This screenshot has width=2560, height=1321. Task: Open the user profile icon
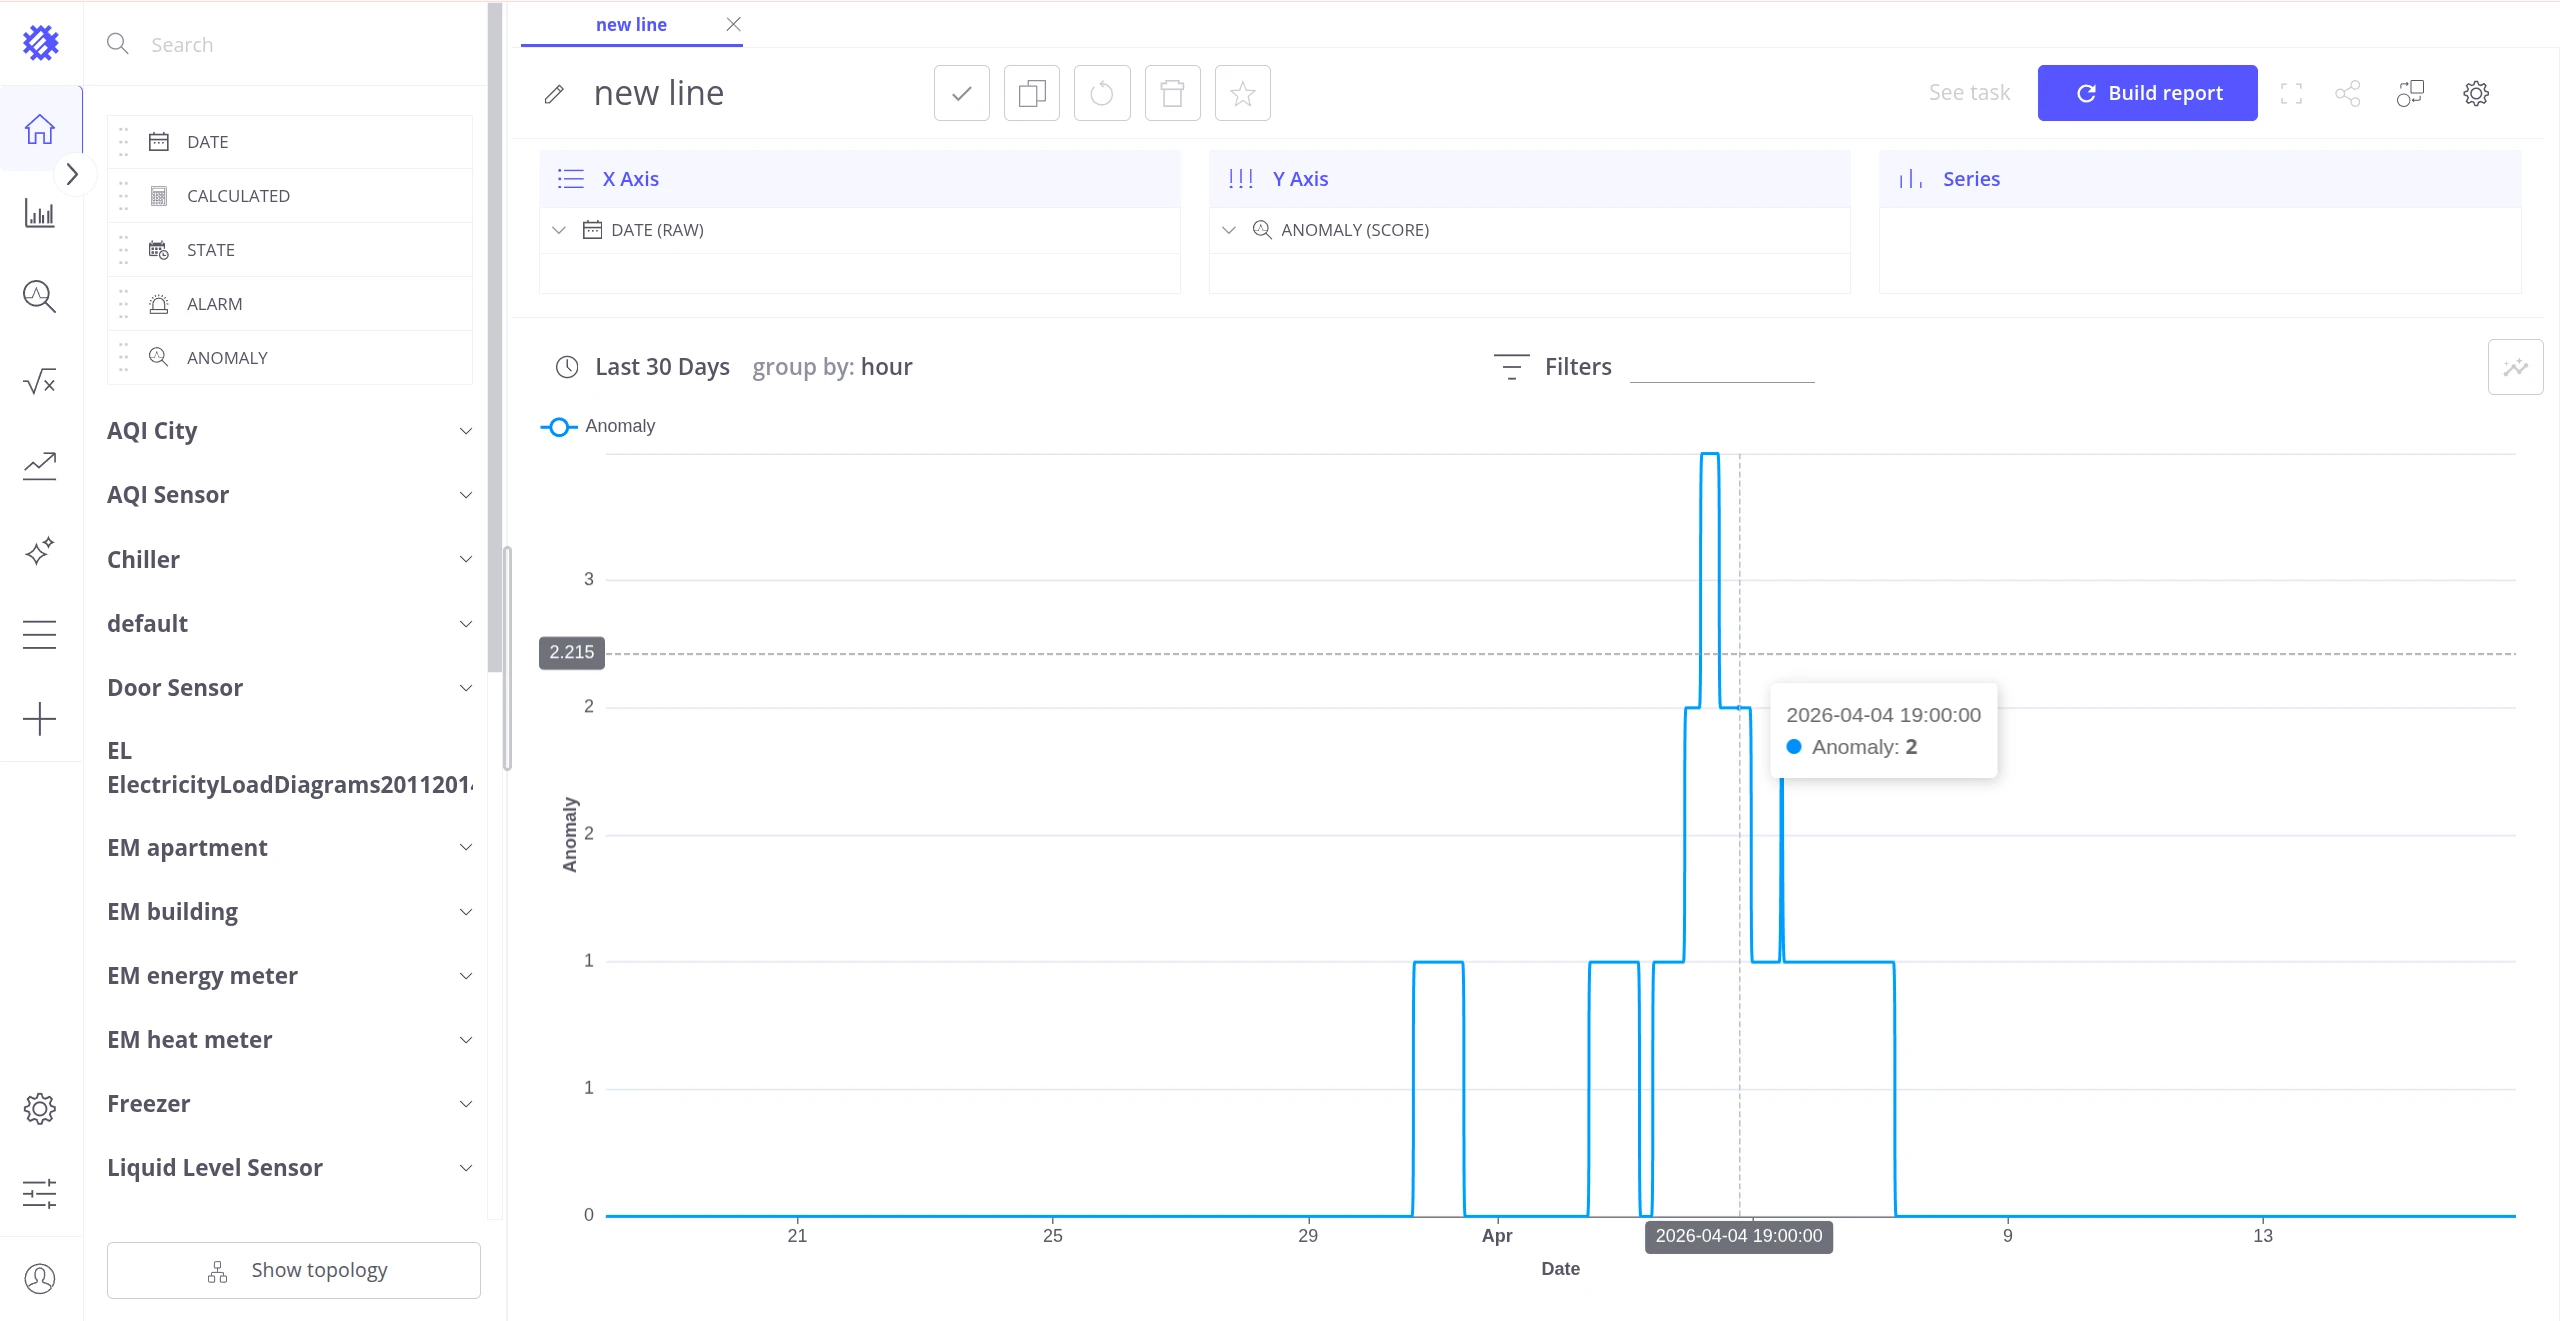[40, 1278]
